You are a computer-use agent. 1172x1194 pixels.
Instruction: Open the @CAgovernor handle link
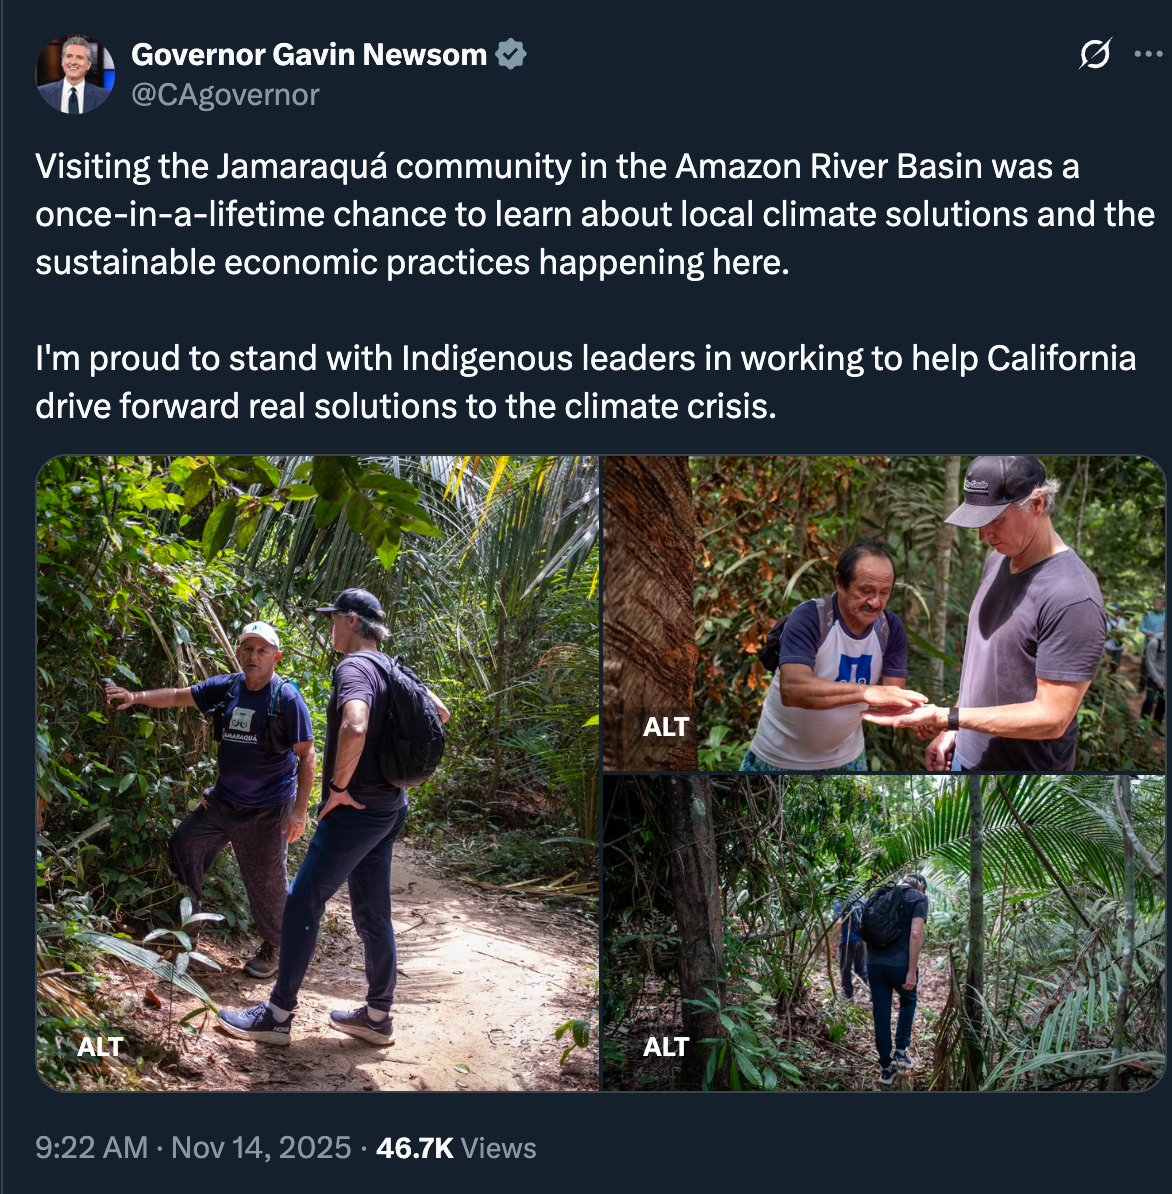click(x=225, y=95)
